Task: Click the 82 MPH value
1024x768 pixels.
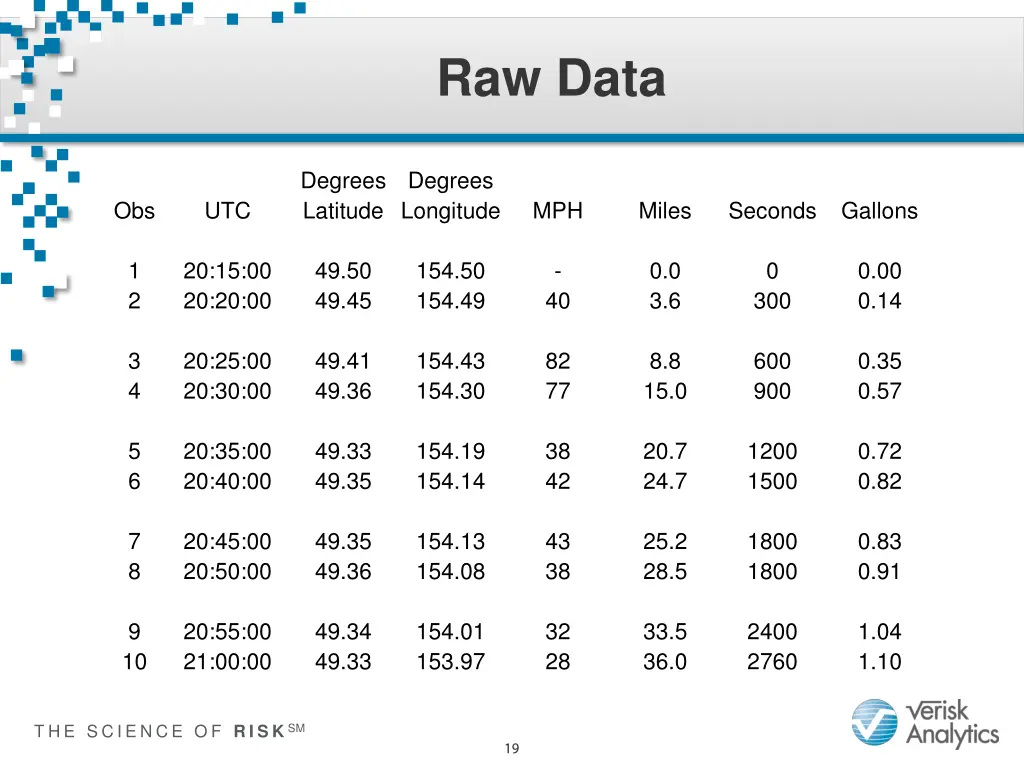Action: 557,361
